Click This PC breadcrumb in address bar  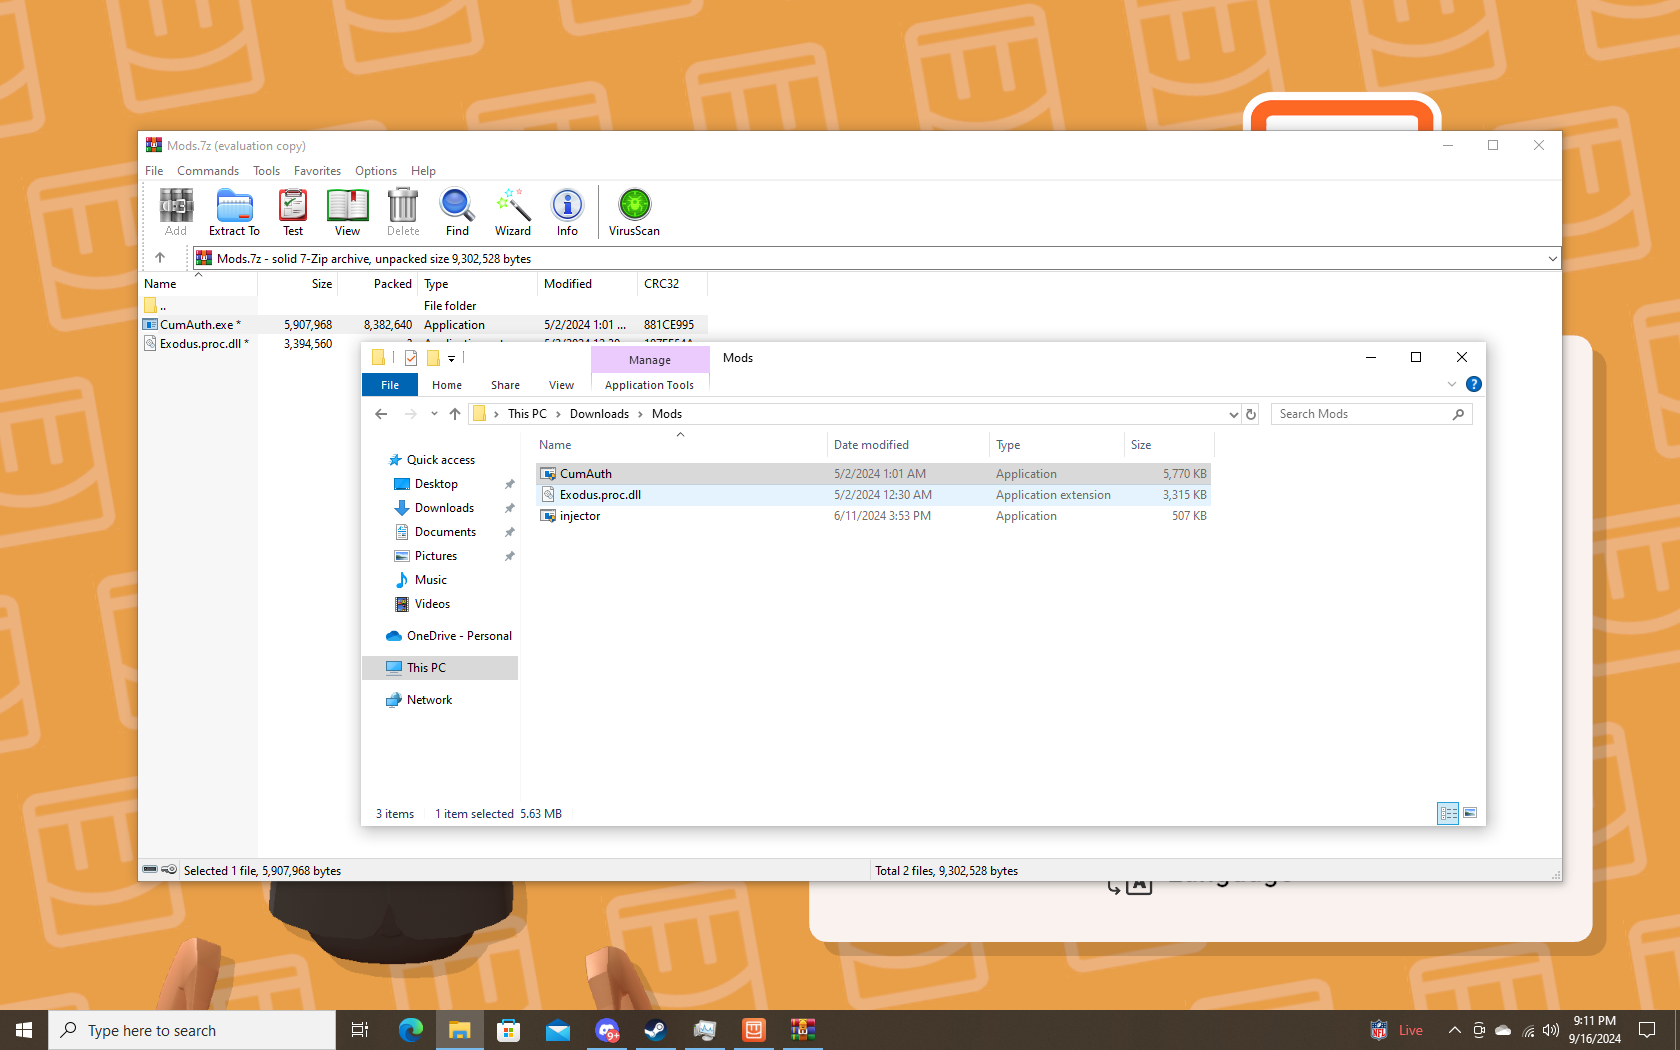point(527,414)
